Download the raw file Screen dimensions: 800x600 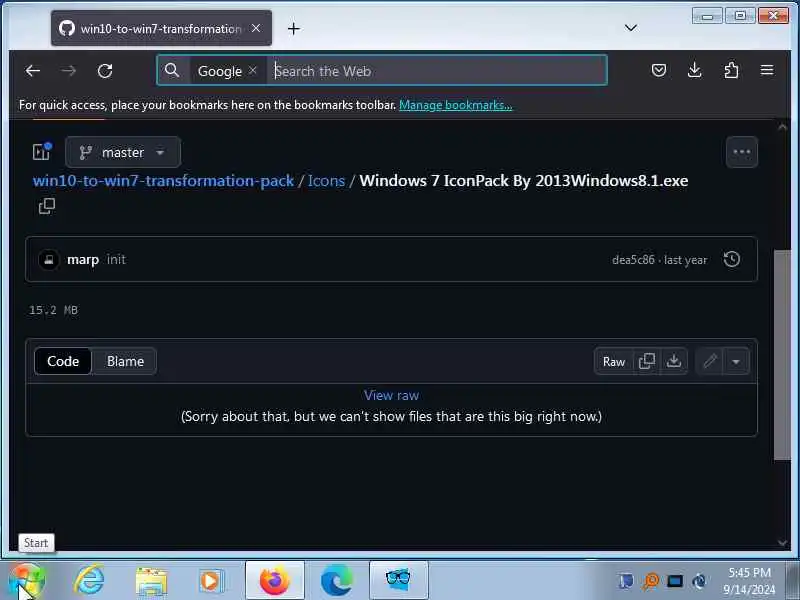tap(674, 361)
